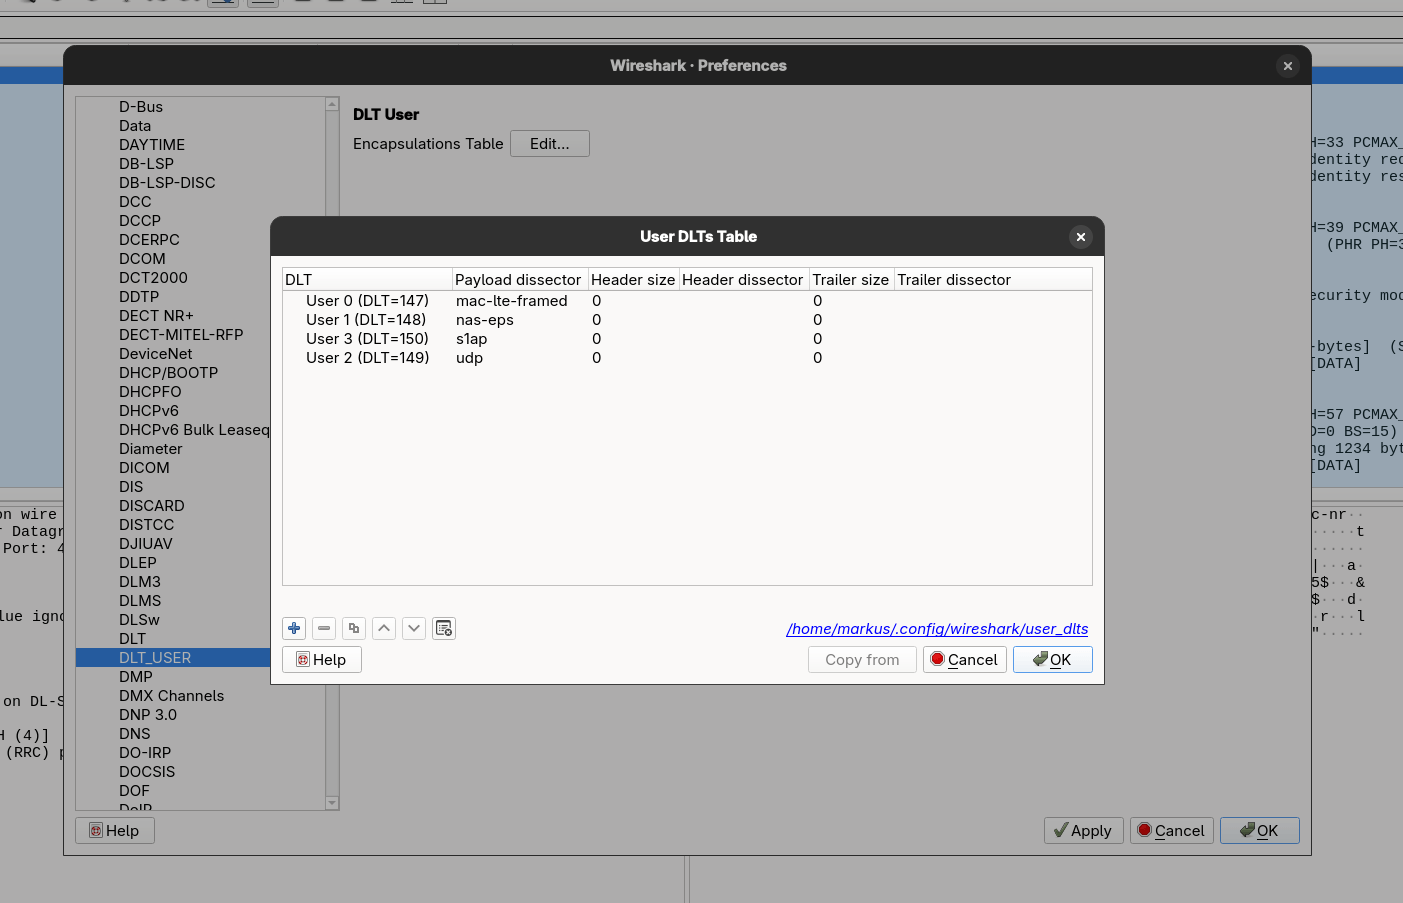Move a DLT entry down with the chevron icon
The width and height of the screenshot is (1403, 903).
pyautogui.click(x=413, y=628)
